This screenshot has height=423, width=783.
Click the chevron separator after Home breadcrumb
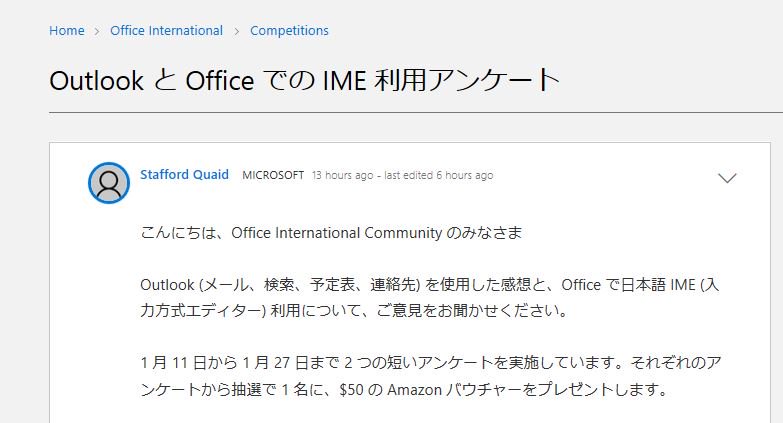(97, 31)
